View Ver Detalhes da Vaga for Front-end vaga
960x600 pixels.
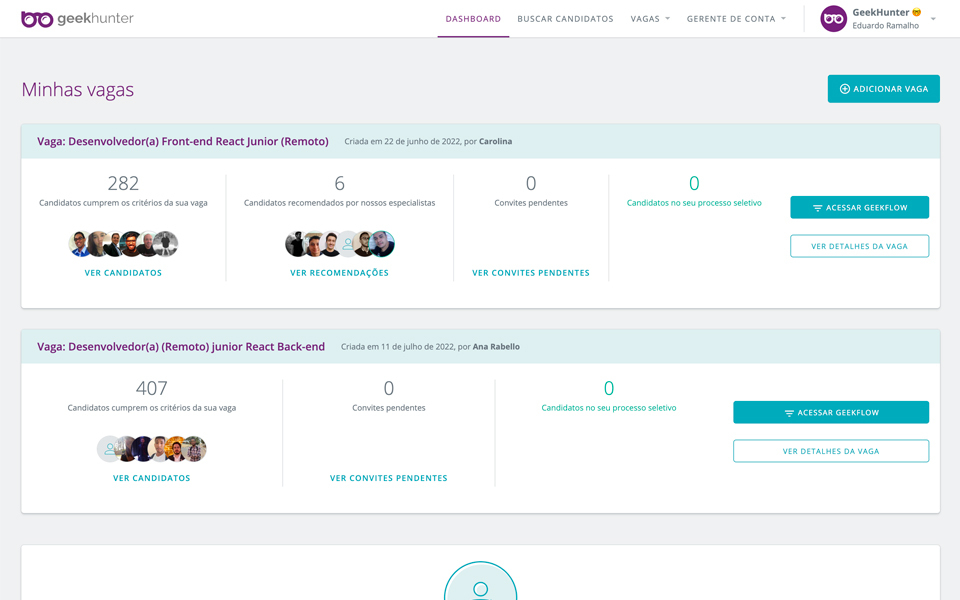[860, 246]
